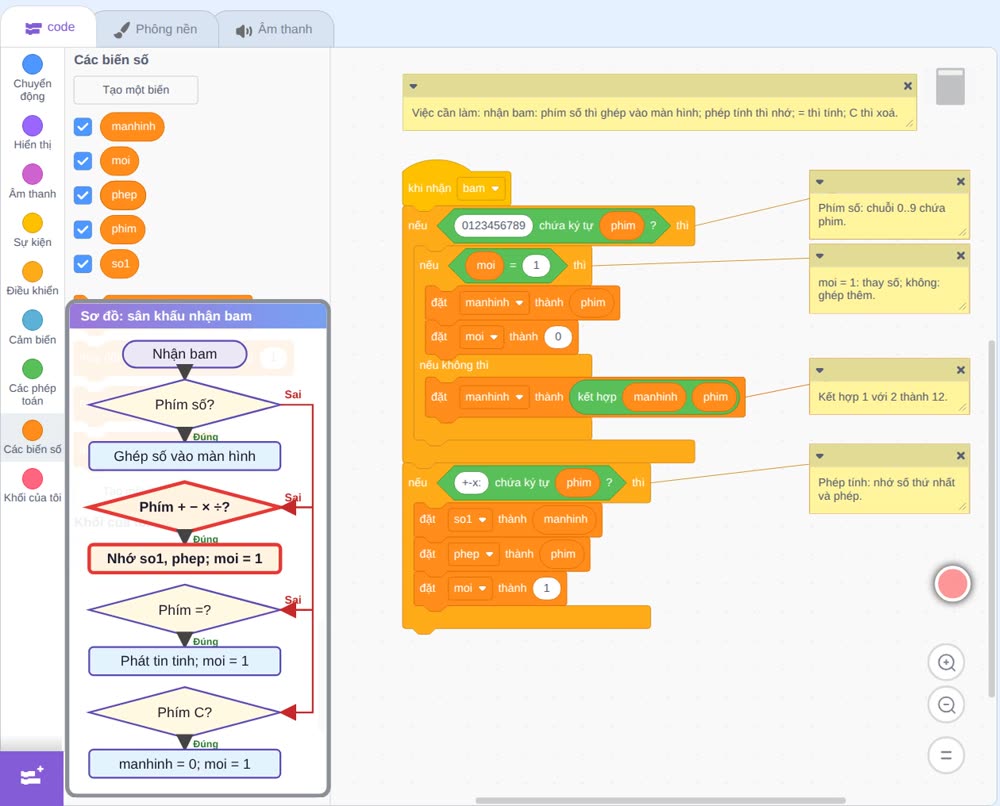1000x806 pixels.
Task: Select the Chuyển động block category
Action: tap(33, 78)
